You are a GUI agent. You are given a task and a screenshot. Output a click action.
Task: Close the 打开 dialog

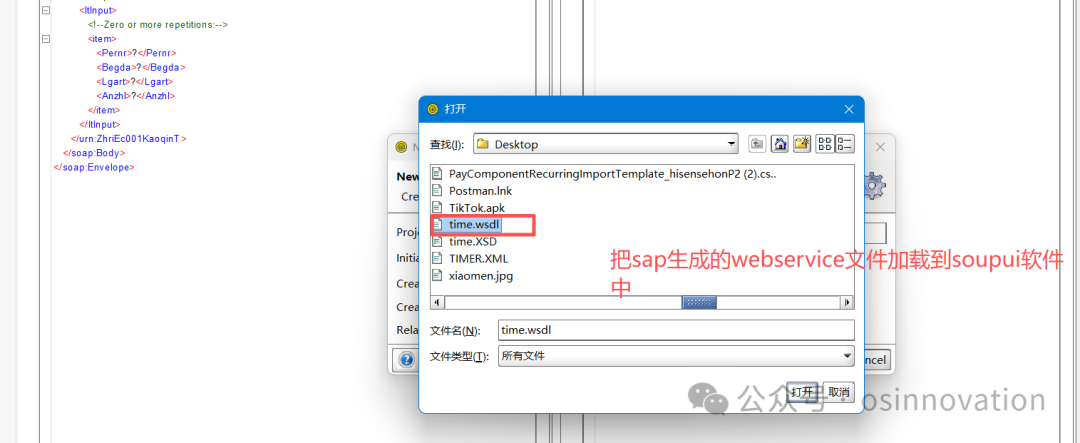[x=849, y=109]
